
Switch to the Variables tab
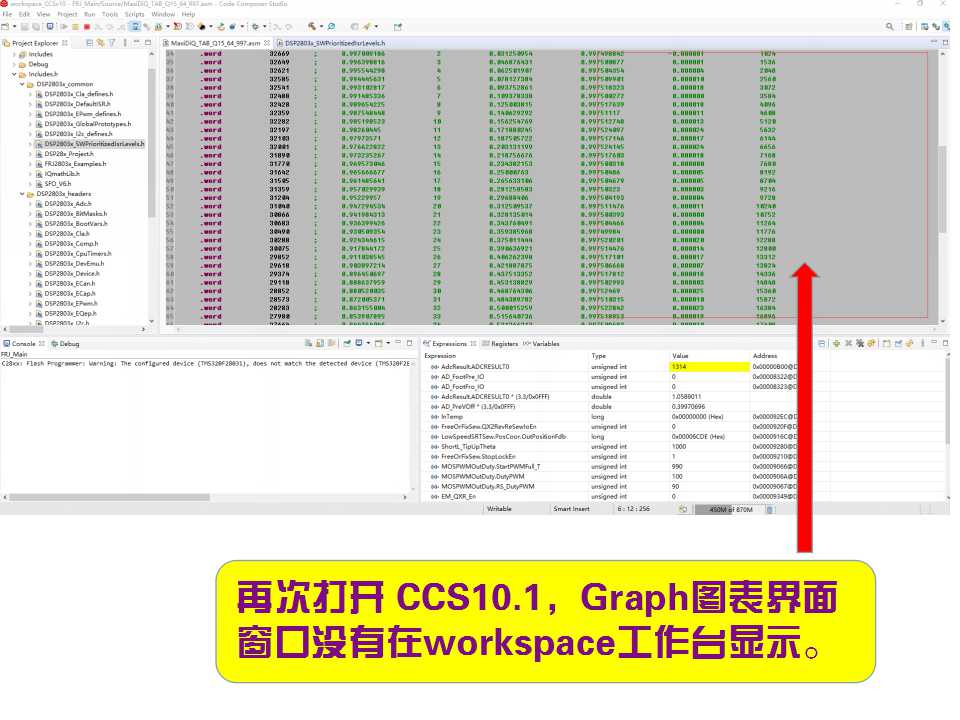pos(541,344)
